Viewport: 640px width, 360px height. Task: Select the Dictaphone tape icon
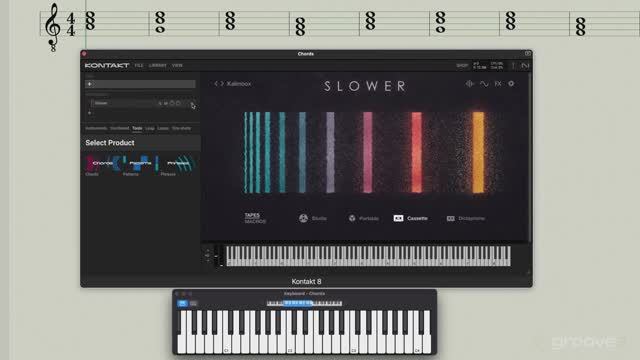pos(451,218)
